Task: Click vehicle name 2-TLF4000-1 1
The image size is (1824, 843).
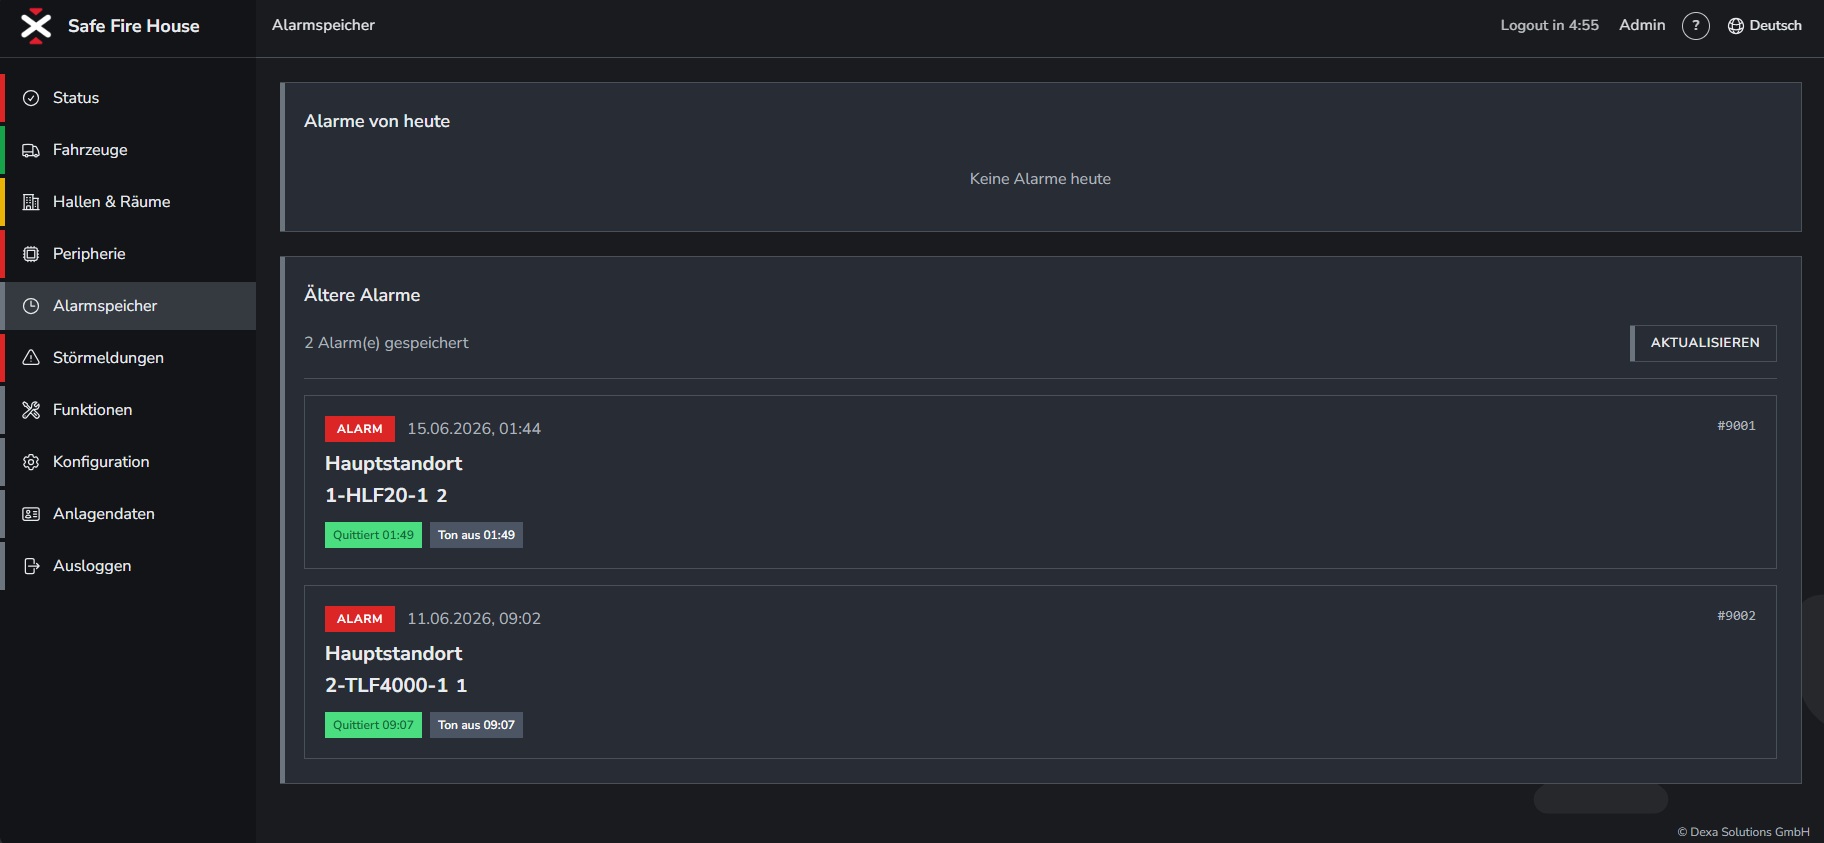Action: pos(396,685)
